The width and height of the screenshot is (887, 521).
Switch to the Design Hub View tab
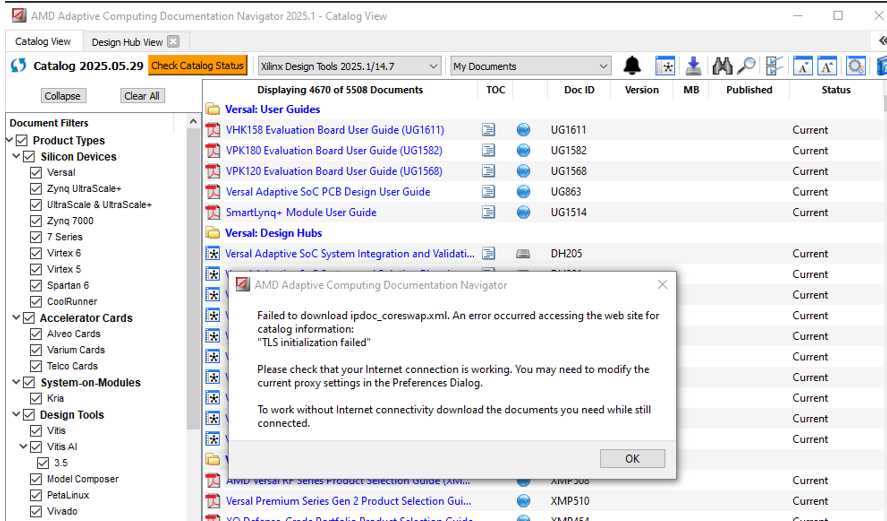[x=127, y=42]
